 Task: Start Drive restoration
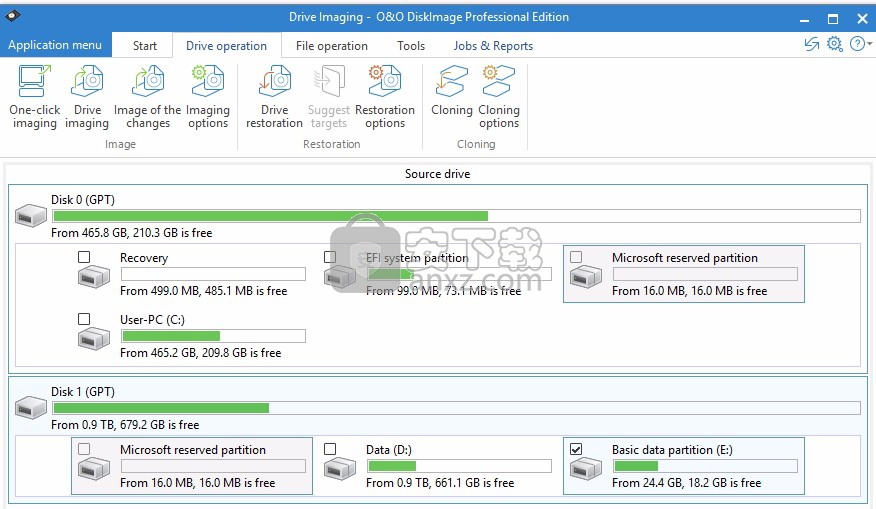274,97
